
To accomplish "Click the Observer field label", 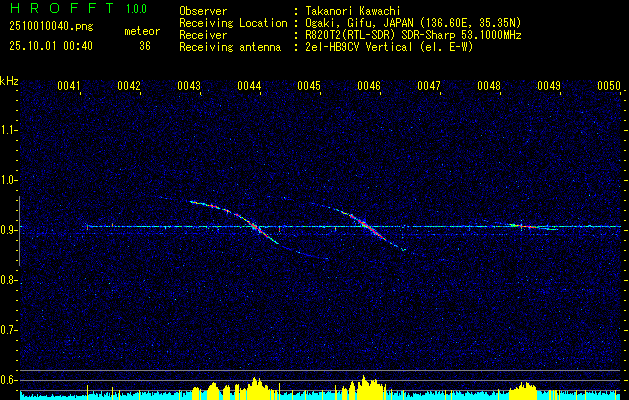I will point(203,11).
